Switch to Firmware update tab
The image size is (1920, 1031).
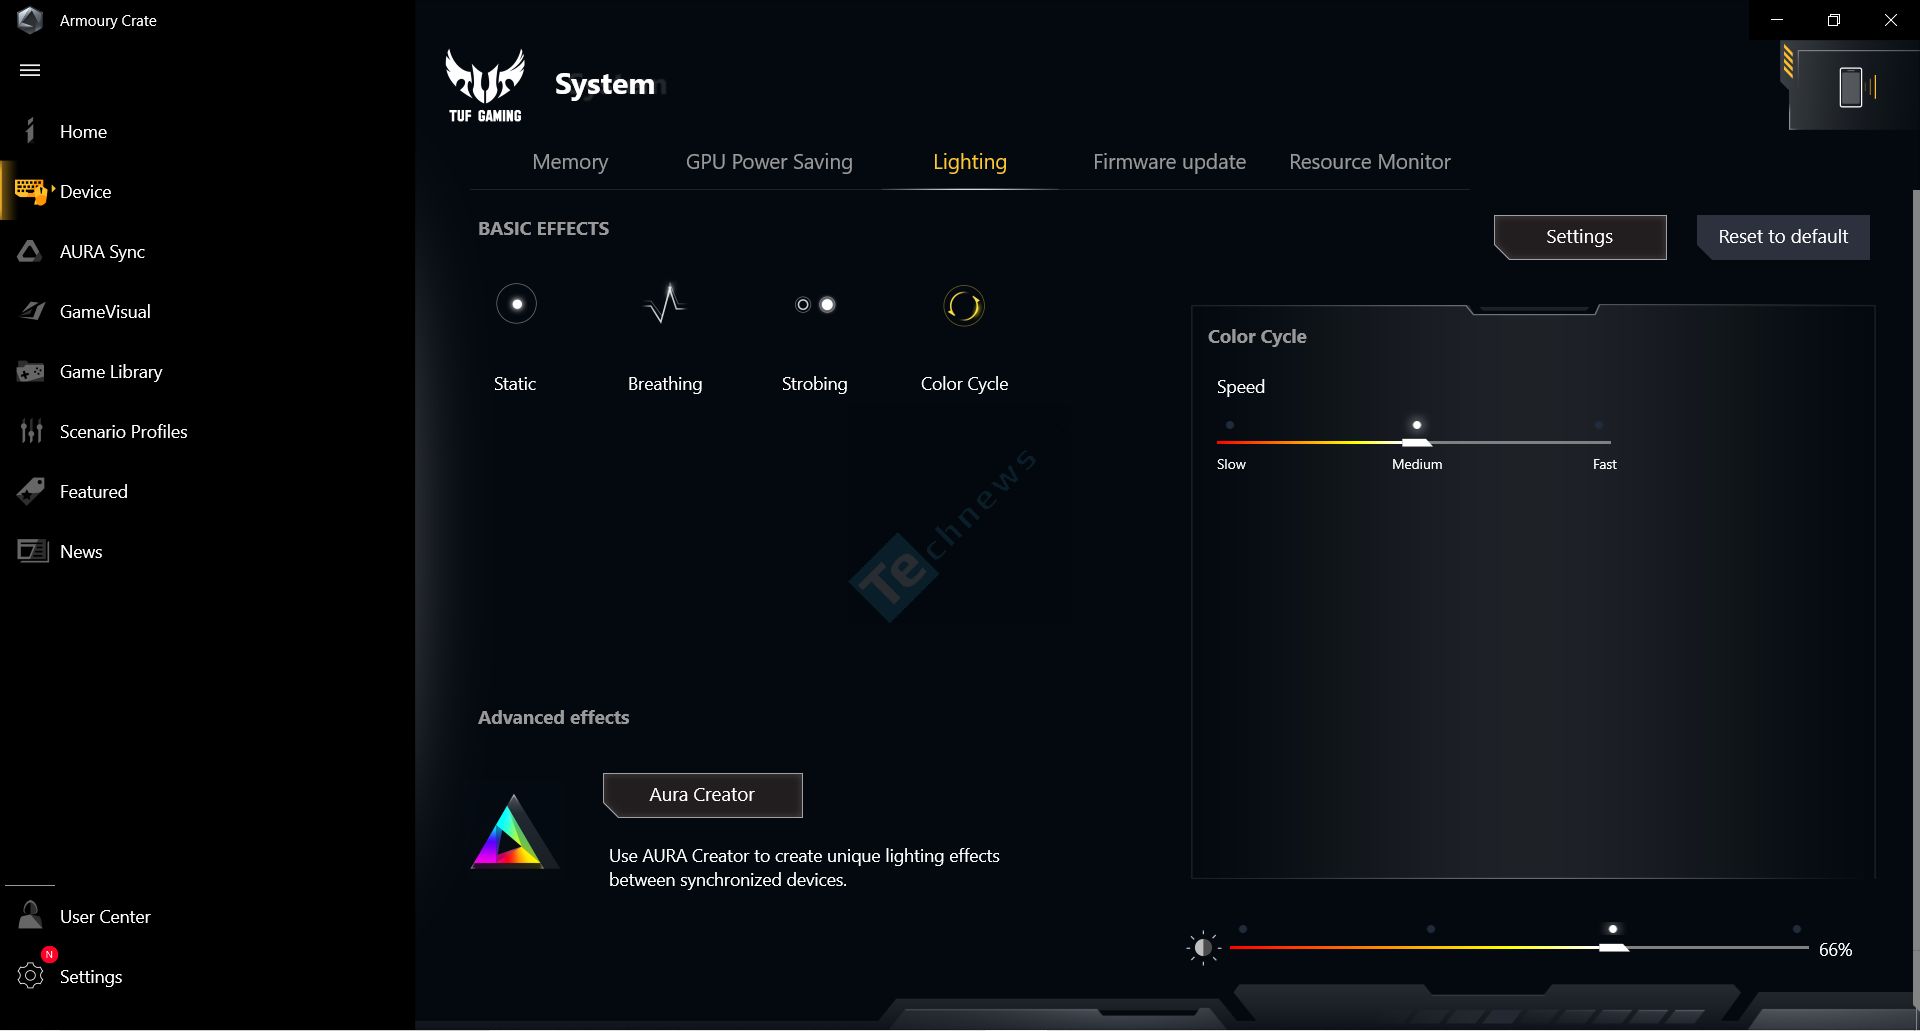[x=1169, y=162]
